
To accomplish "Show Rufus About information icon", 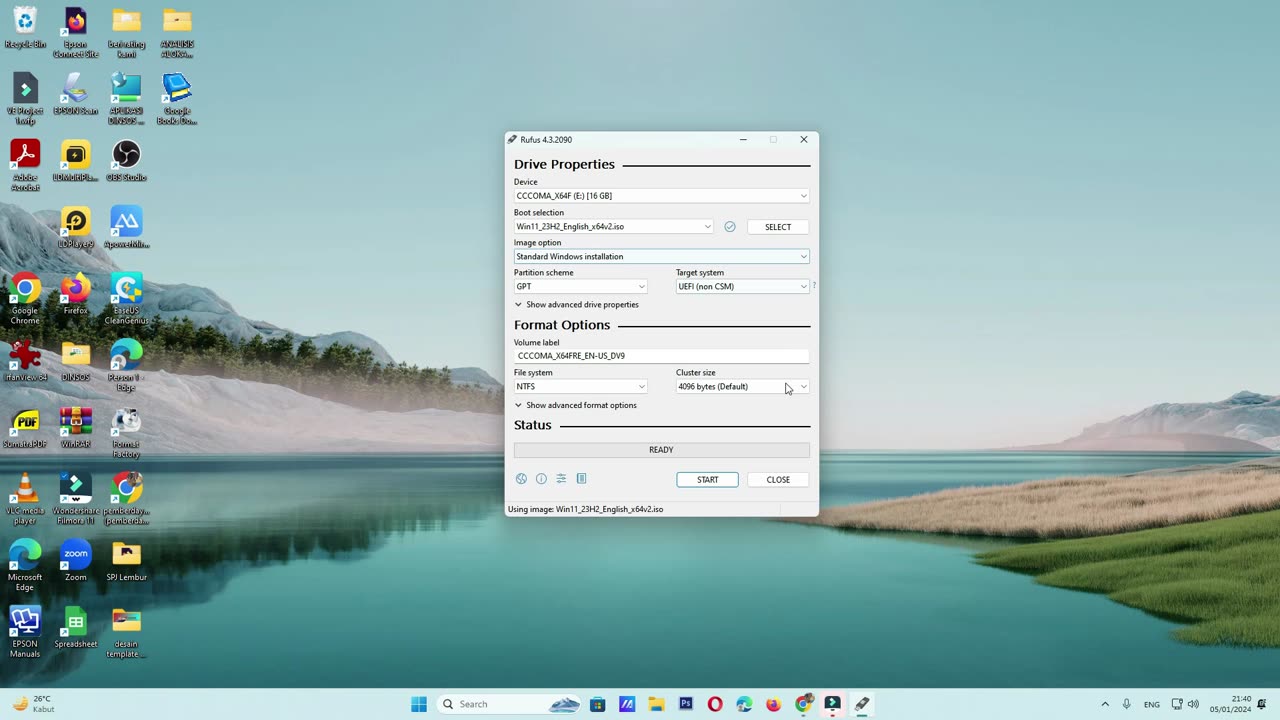I will coord(541,479).
